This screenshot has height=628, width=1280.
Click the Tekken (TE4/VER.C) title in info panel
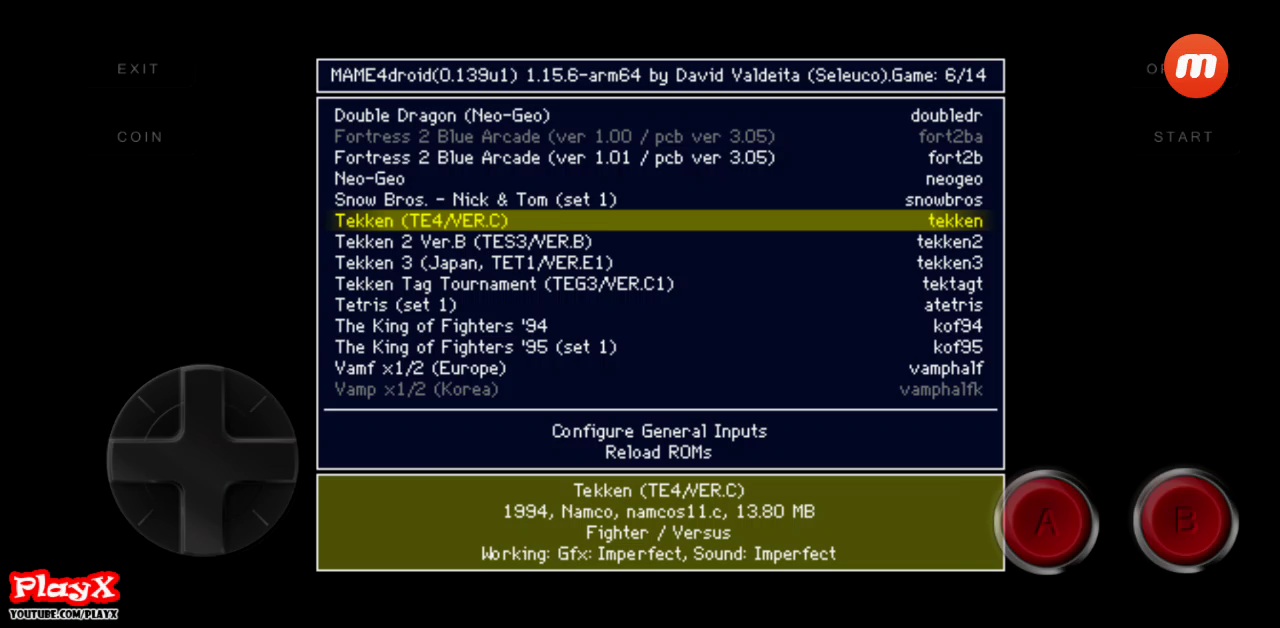tap(659, 490)
